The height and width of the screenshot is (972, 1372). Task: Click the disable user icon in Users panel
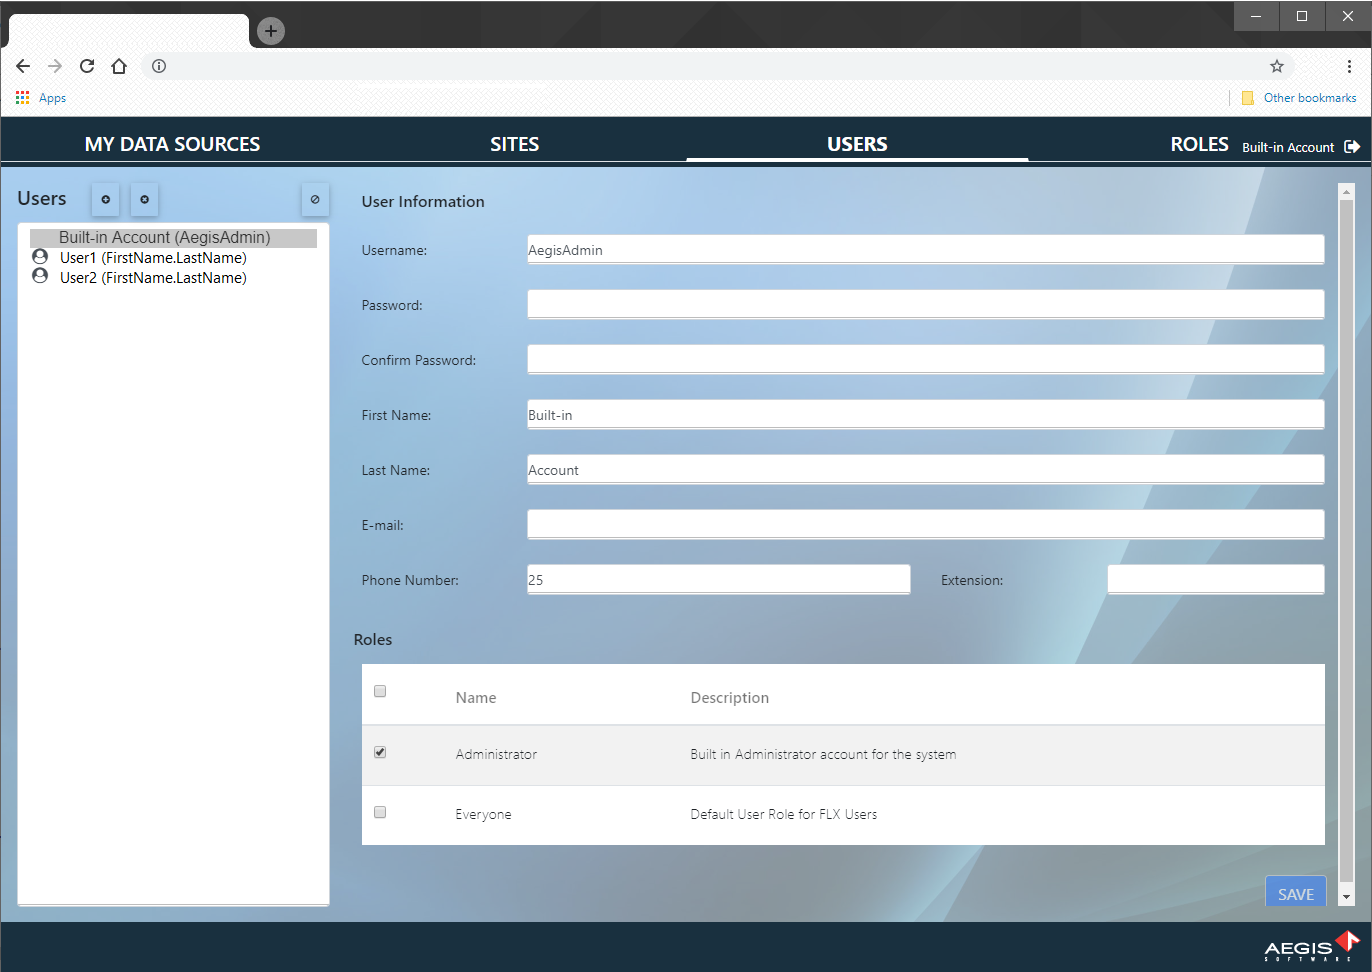coord(315,199)
